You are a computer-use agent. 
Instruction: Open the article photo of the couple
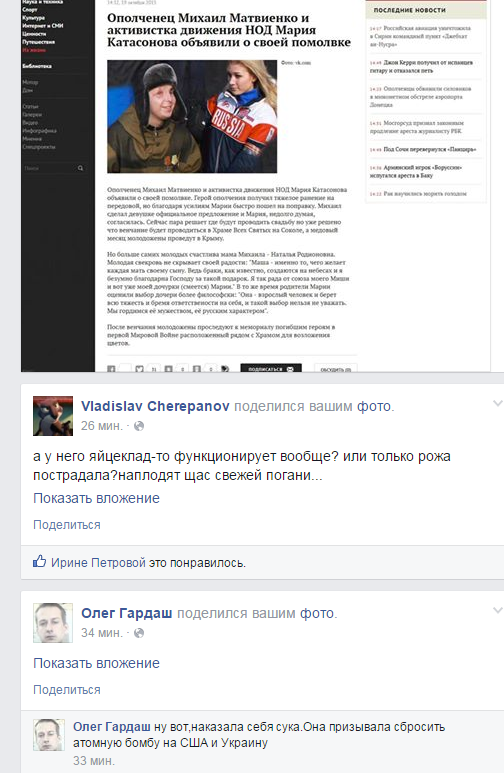192,116
